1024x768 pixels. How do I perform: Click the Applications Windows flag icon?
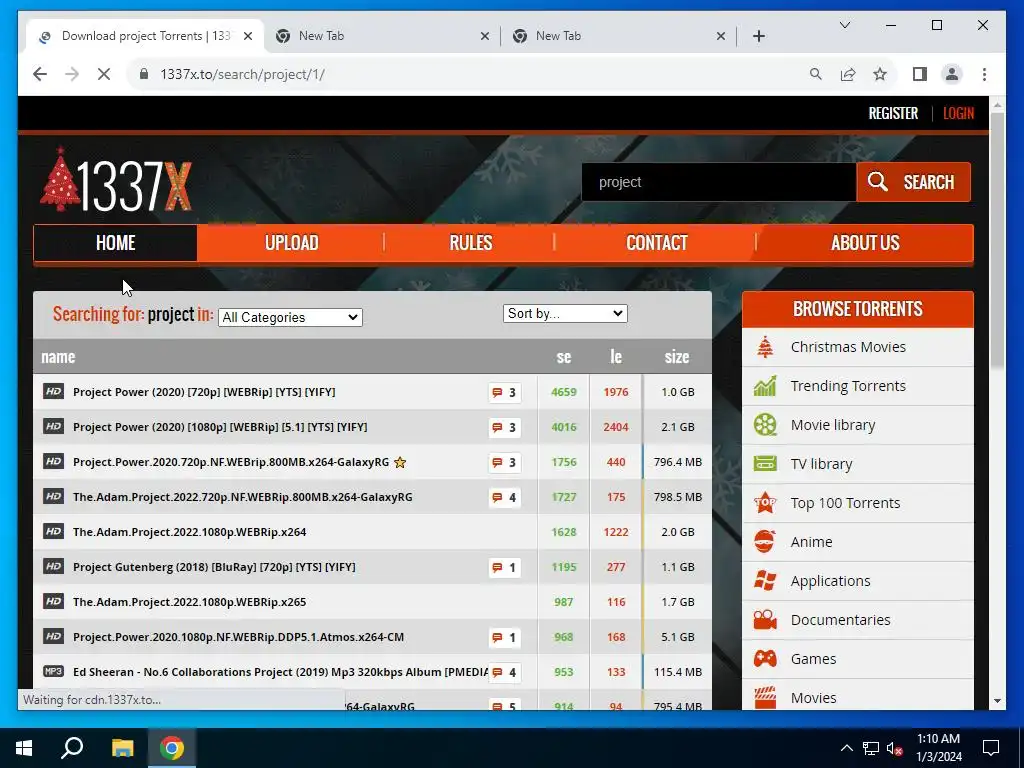[765, 581]
